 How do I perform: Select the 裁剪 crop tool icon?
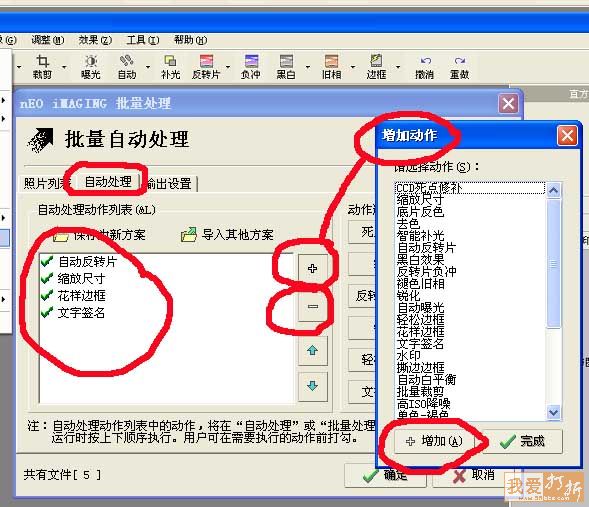pos(42,66)
